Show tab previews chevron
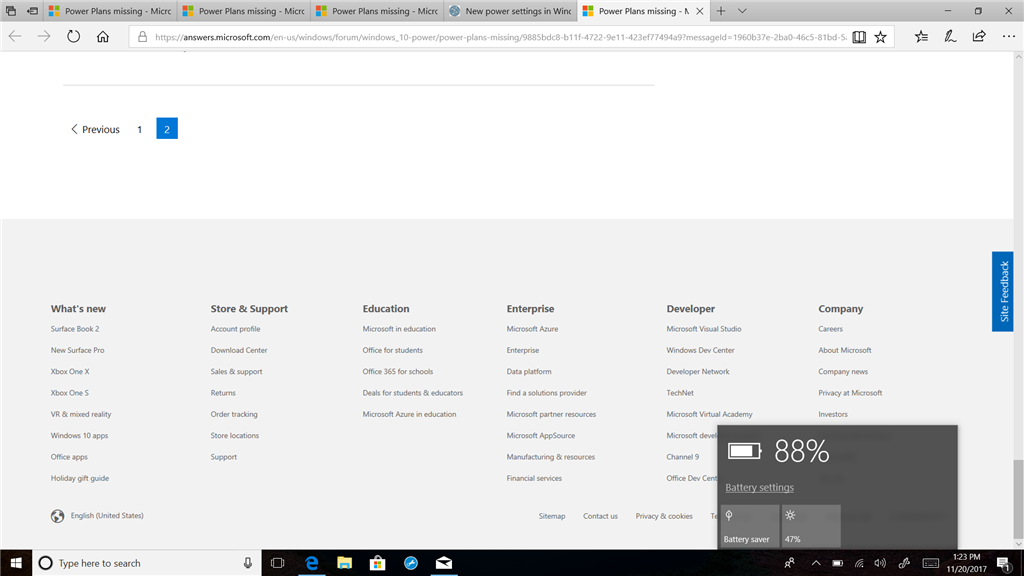 click(742, 11)
